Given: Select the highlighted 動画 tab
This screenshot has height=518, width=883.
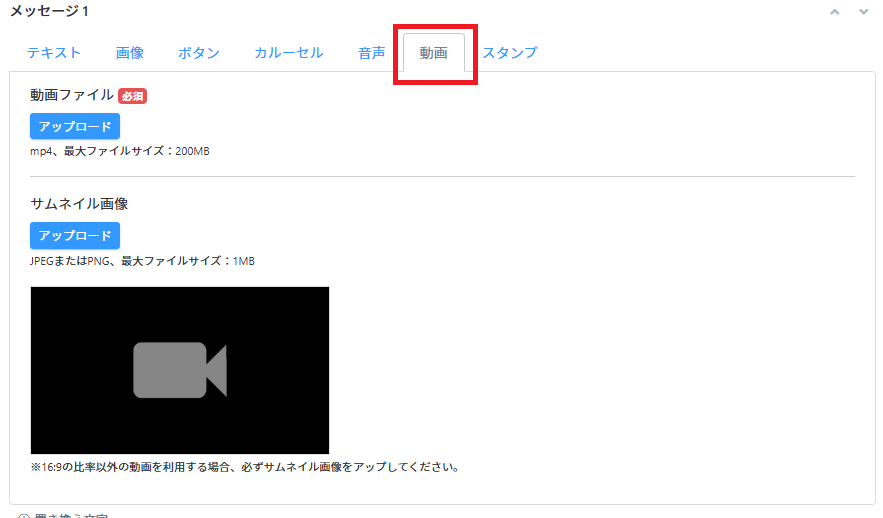Looking at the screenshot, I should tap(434, 53).
